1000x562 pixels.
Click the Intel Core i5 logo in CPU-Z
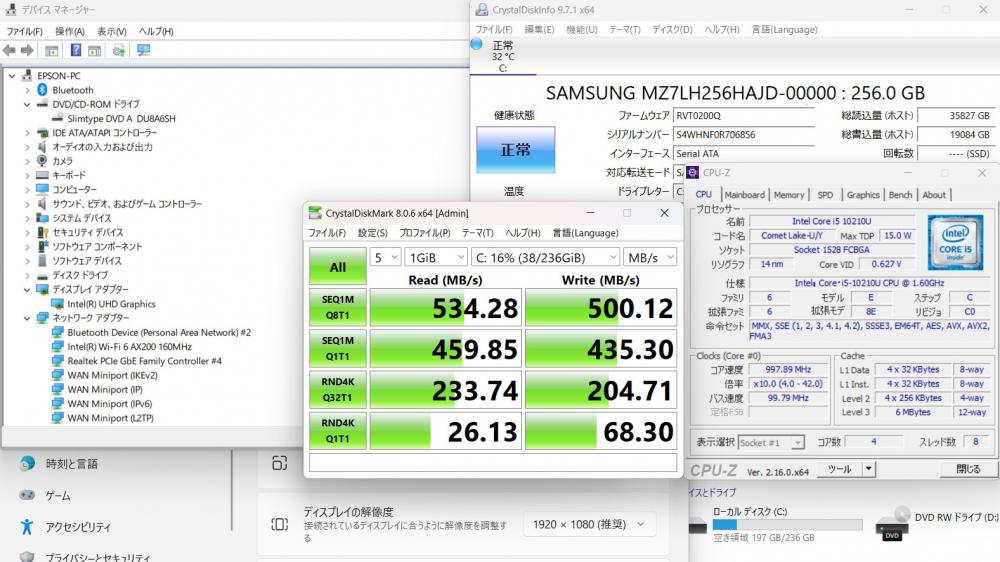click(x=955, y=242)
